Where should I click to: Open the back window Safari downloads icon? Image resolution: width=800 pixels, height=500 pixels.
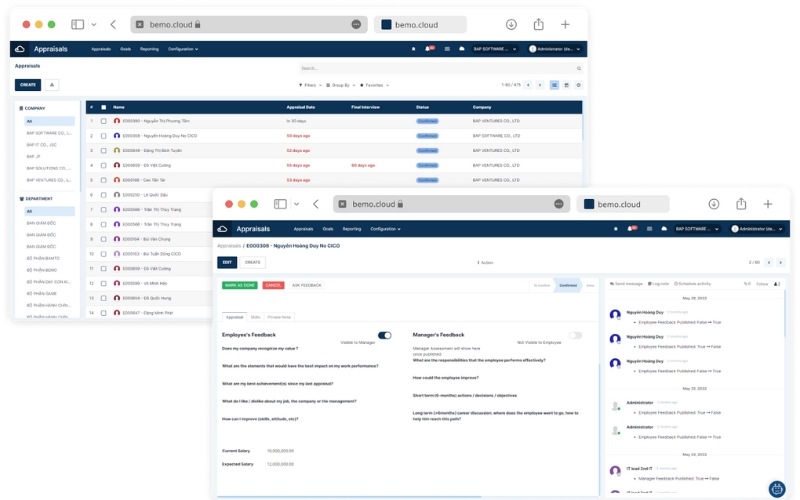tap(511, 24)
